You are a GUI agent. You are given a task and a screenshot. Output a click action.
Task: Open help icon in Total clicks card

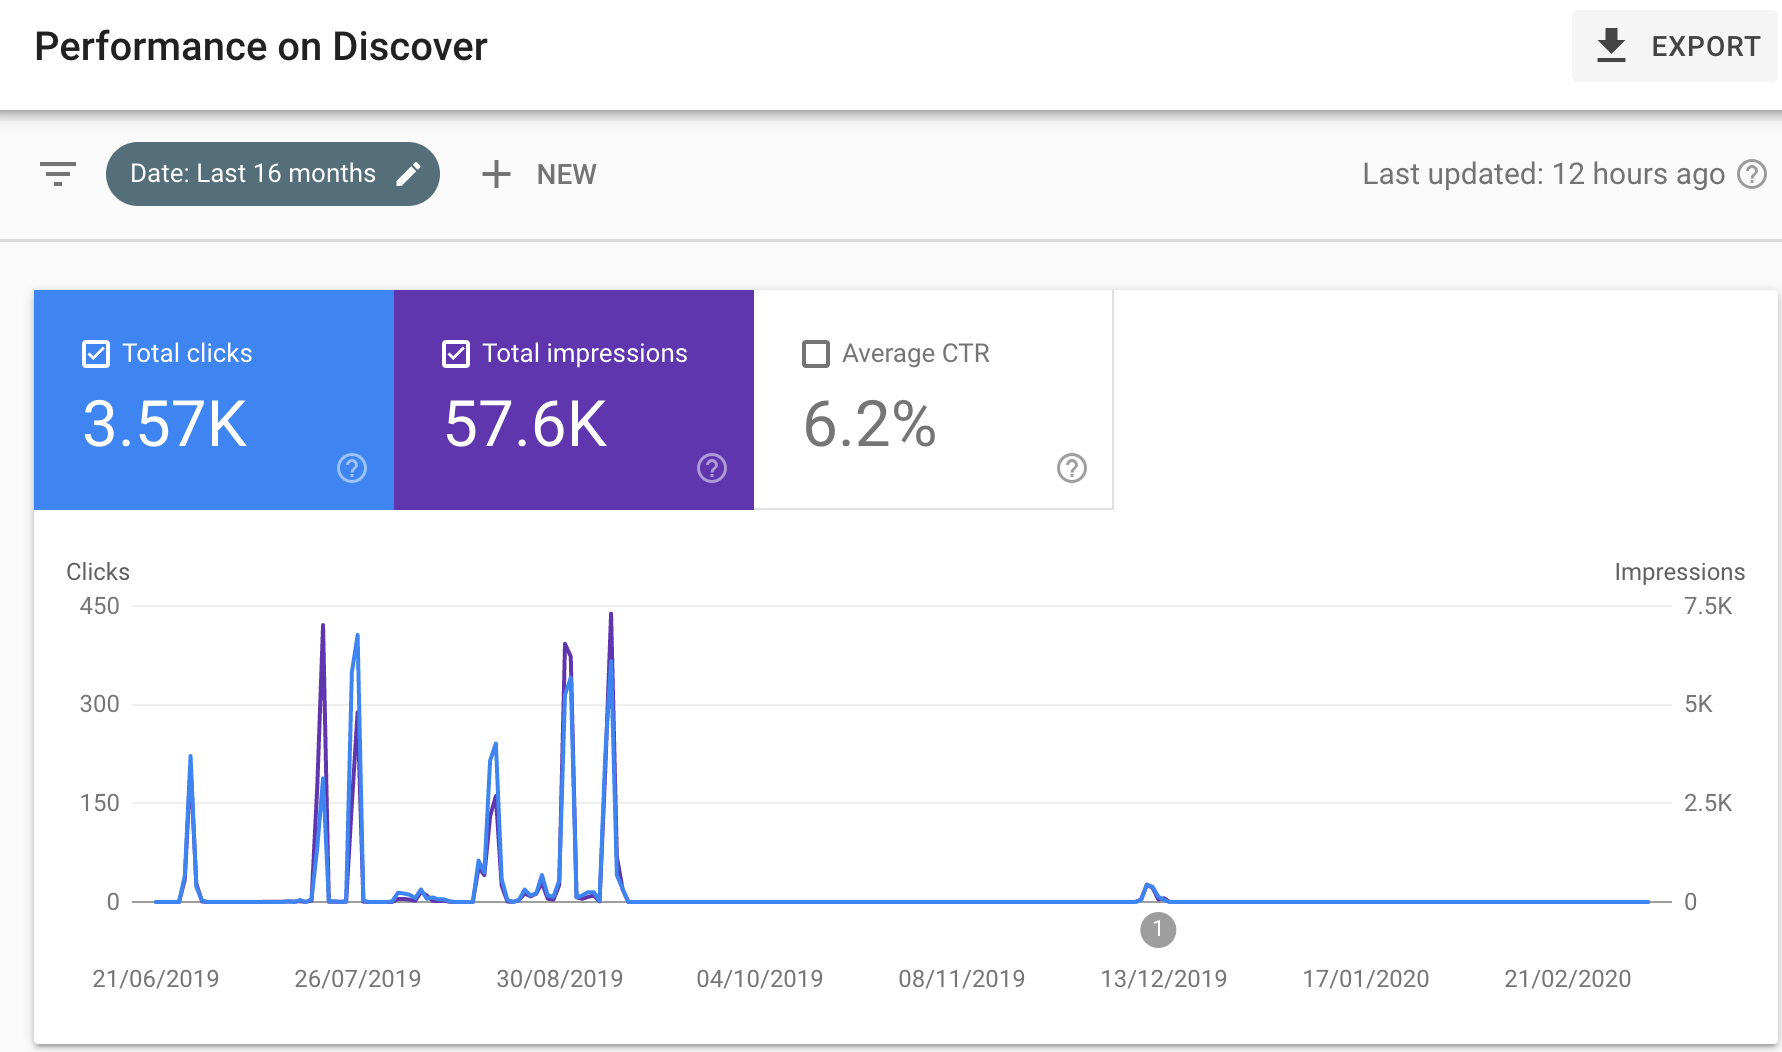352,468
